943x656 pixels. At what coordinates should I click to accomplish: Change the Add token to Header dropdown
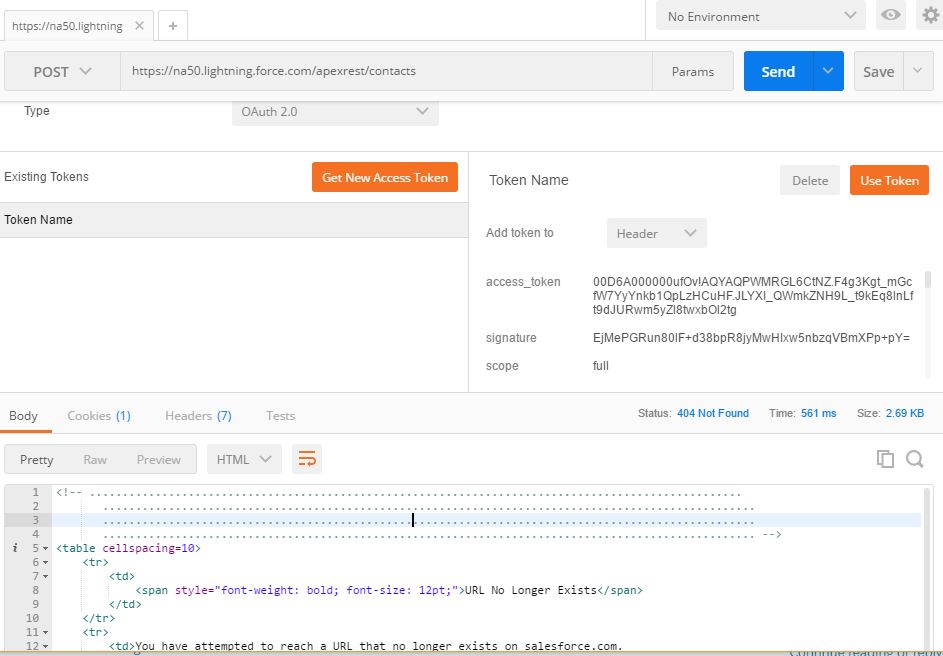pyautogui.click(x=656, y=232)
